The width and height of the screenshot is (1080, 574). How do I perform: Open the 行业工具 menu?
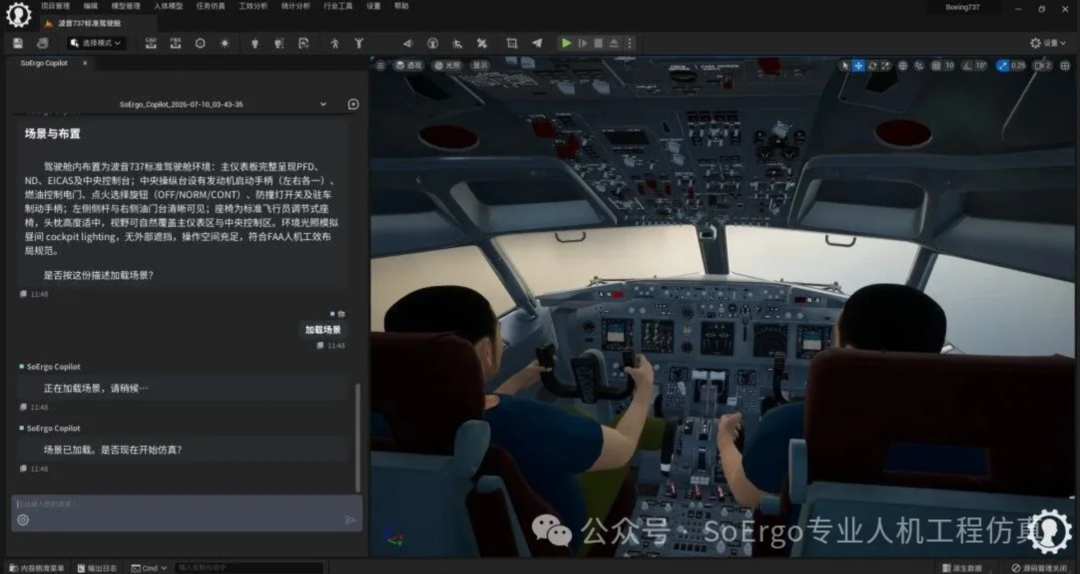338,6
